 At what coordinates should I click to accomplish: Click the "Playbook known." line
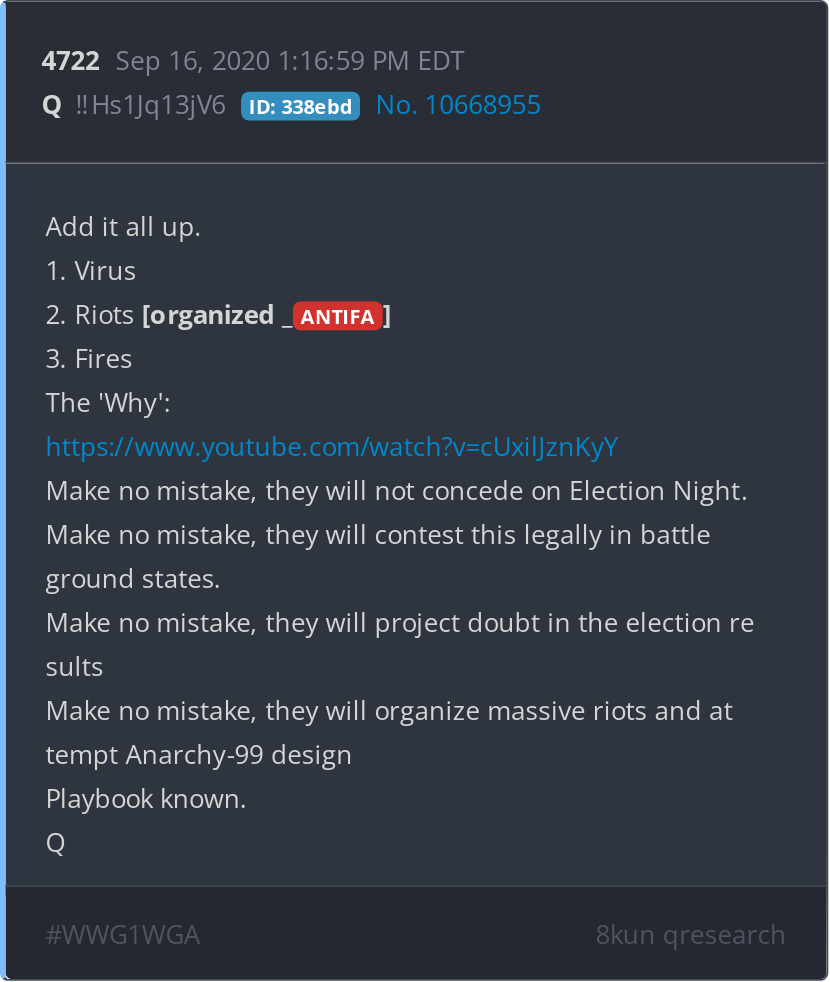(146, 799)
